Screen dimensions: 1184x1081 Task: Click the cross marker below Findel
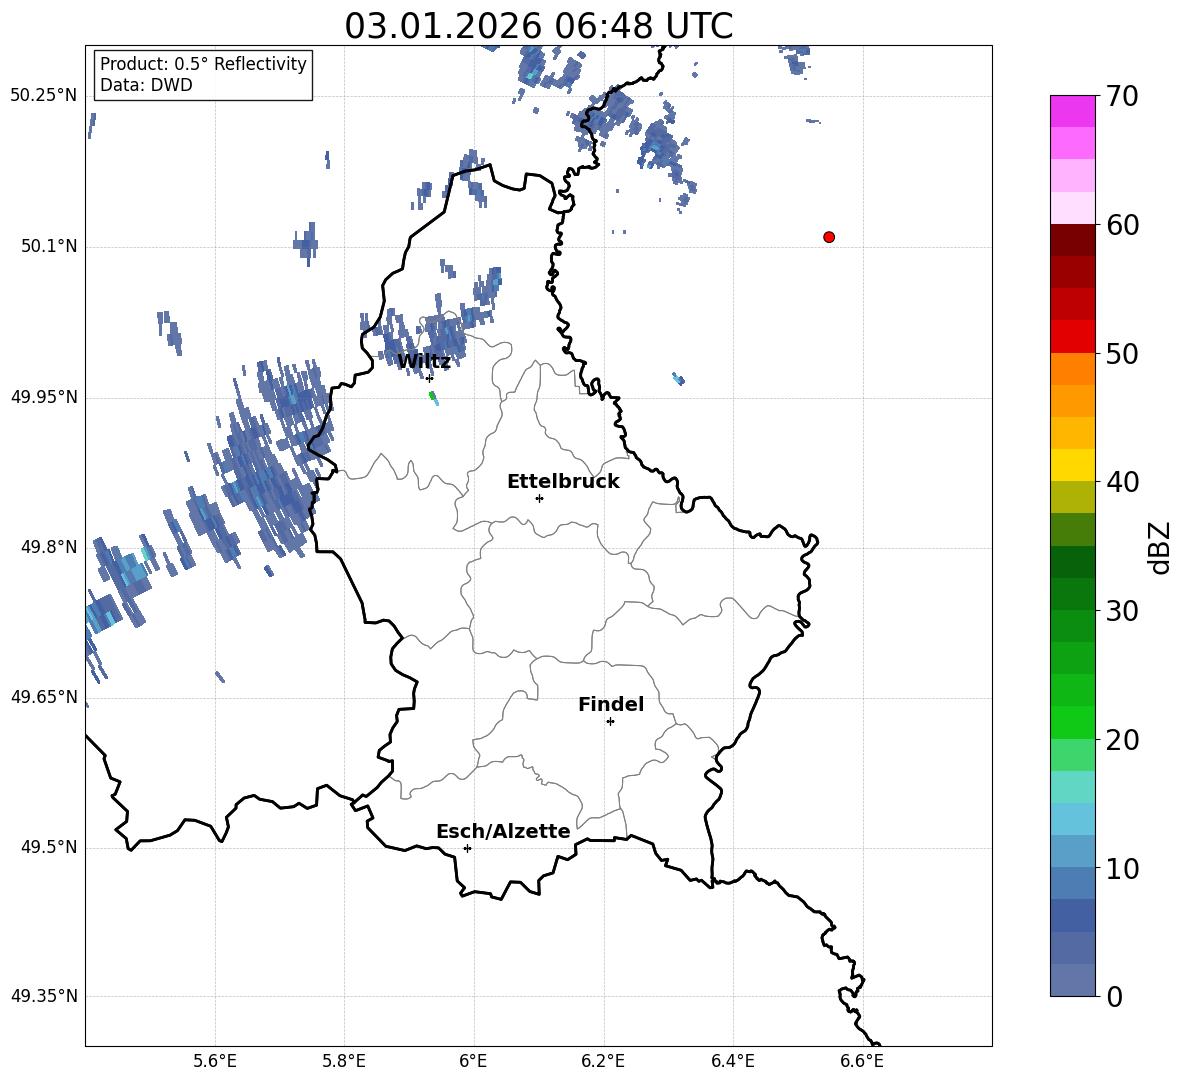pos(610,722)
